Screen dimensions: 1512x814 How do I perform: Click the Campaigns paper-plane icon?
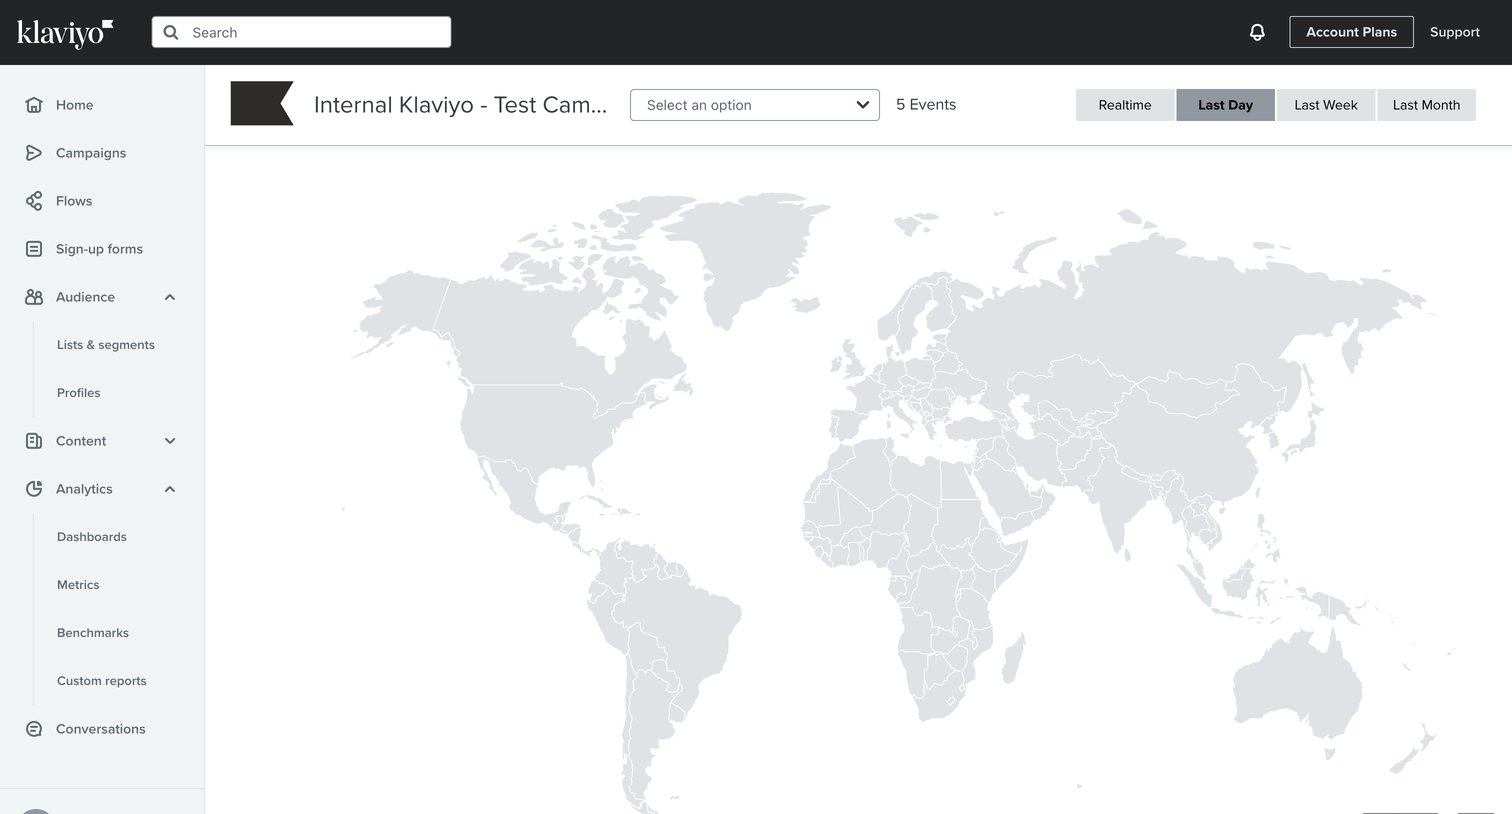(34, 153)
